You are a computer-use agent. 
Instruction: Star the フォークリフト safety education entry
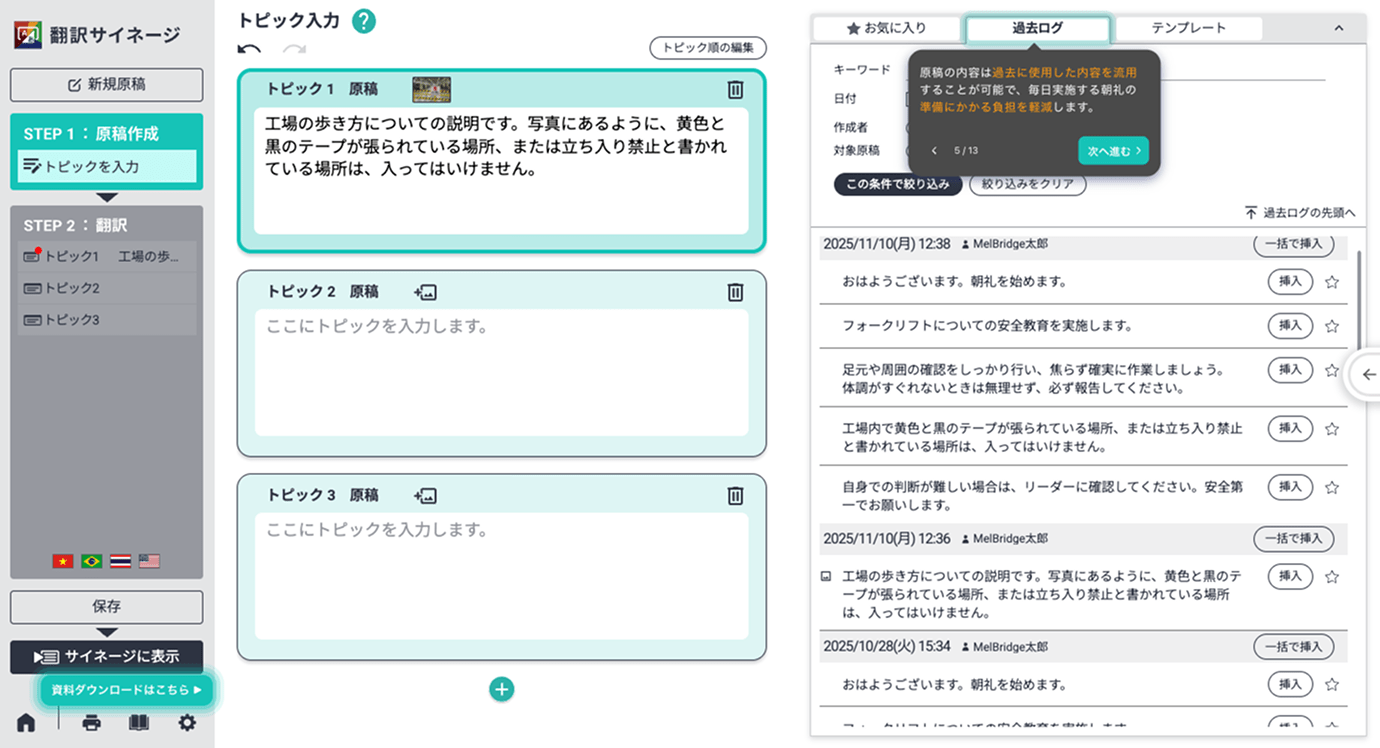pos(1331,326)
